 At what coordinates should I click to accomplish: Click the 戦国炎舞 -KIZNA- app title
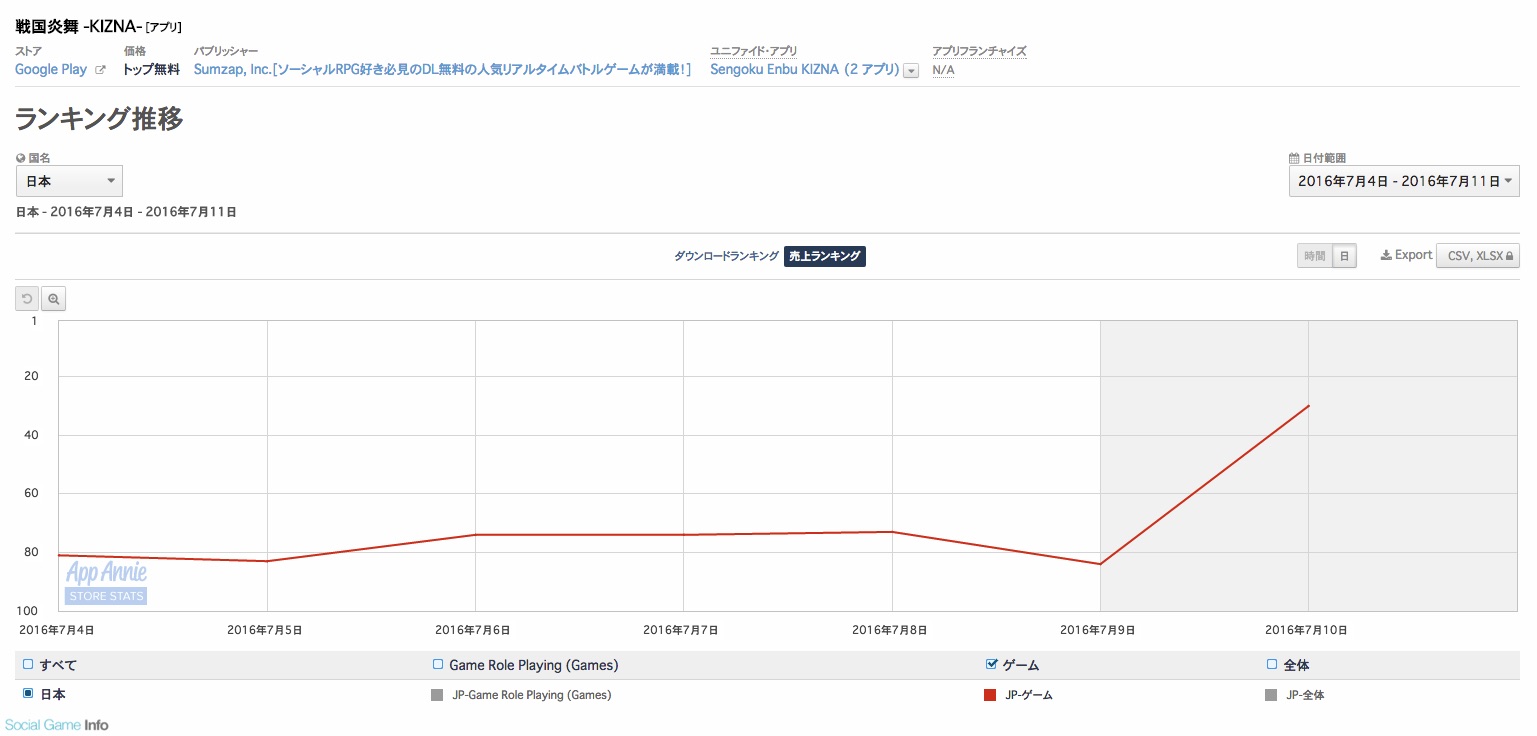pos(79,27)
